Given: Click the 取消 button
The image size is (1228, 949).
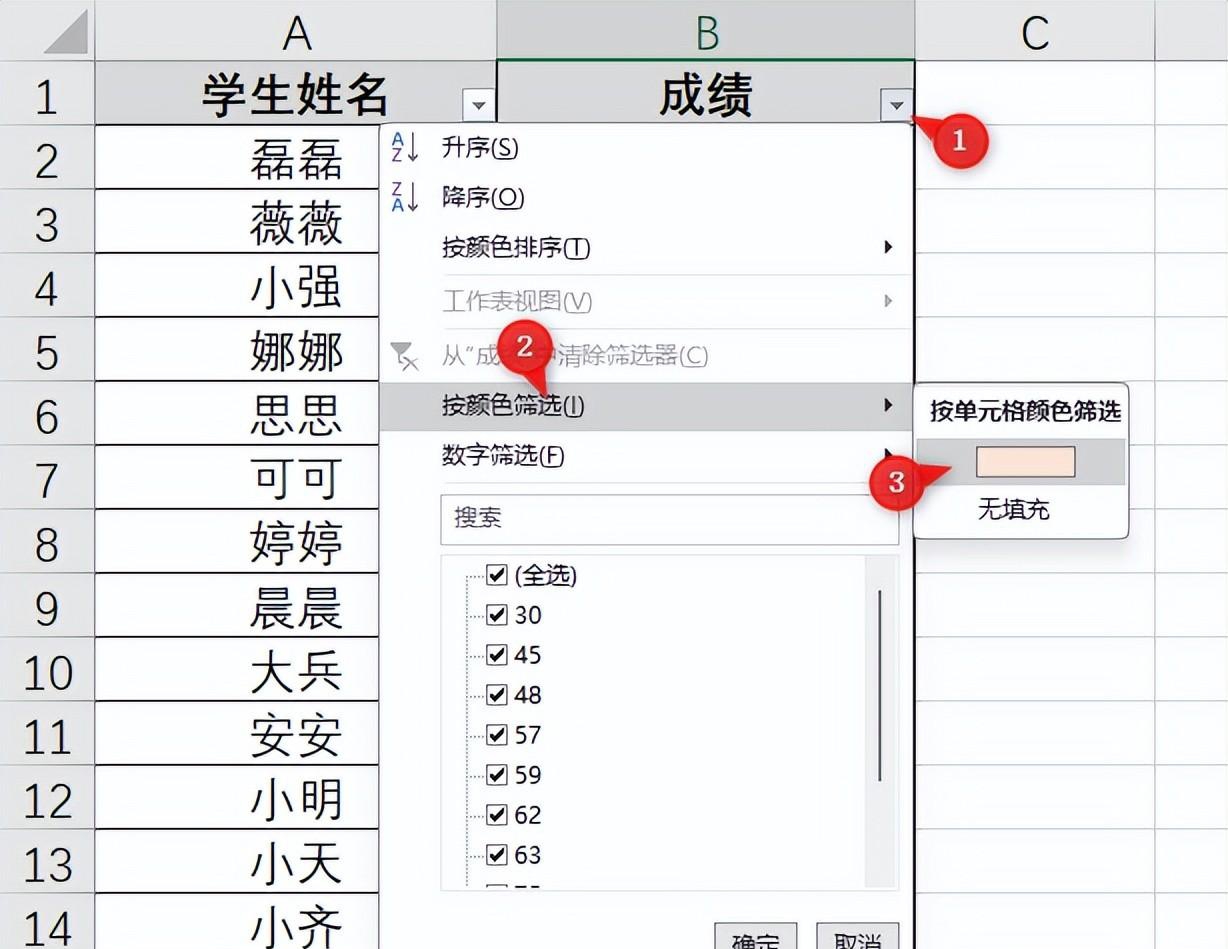Looking at the screenshot, I should tap(857, 938).
